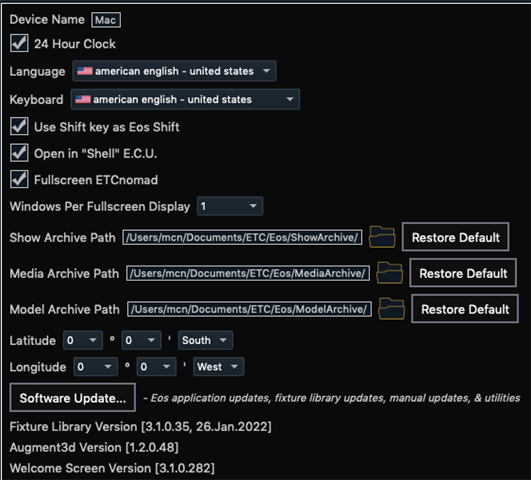Uncheck Use Shift key as Eos Shift
531x480 pixels.
[19, 126]
